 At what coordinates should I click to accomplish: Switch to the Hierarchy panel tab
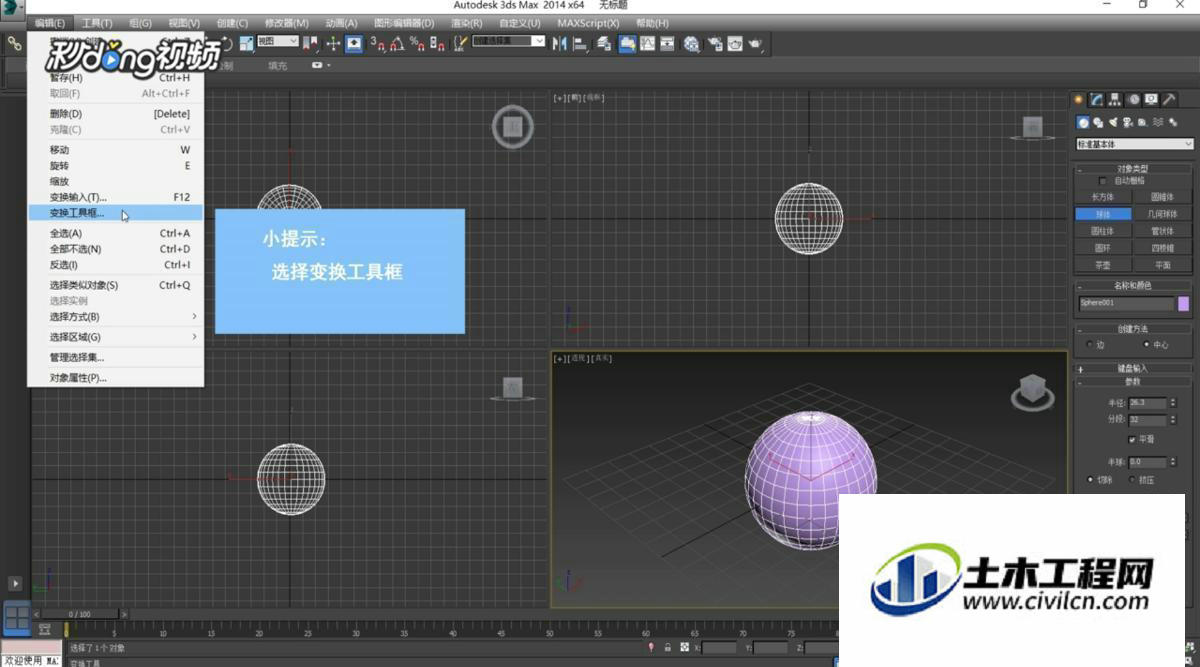click(1115, 99)
